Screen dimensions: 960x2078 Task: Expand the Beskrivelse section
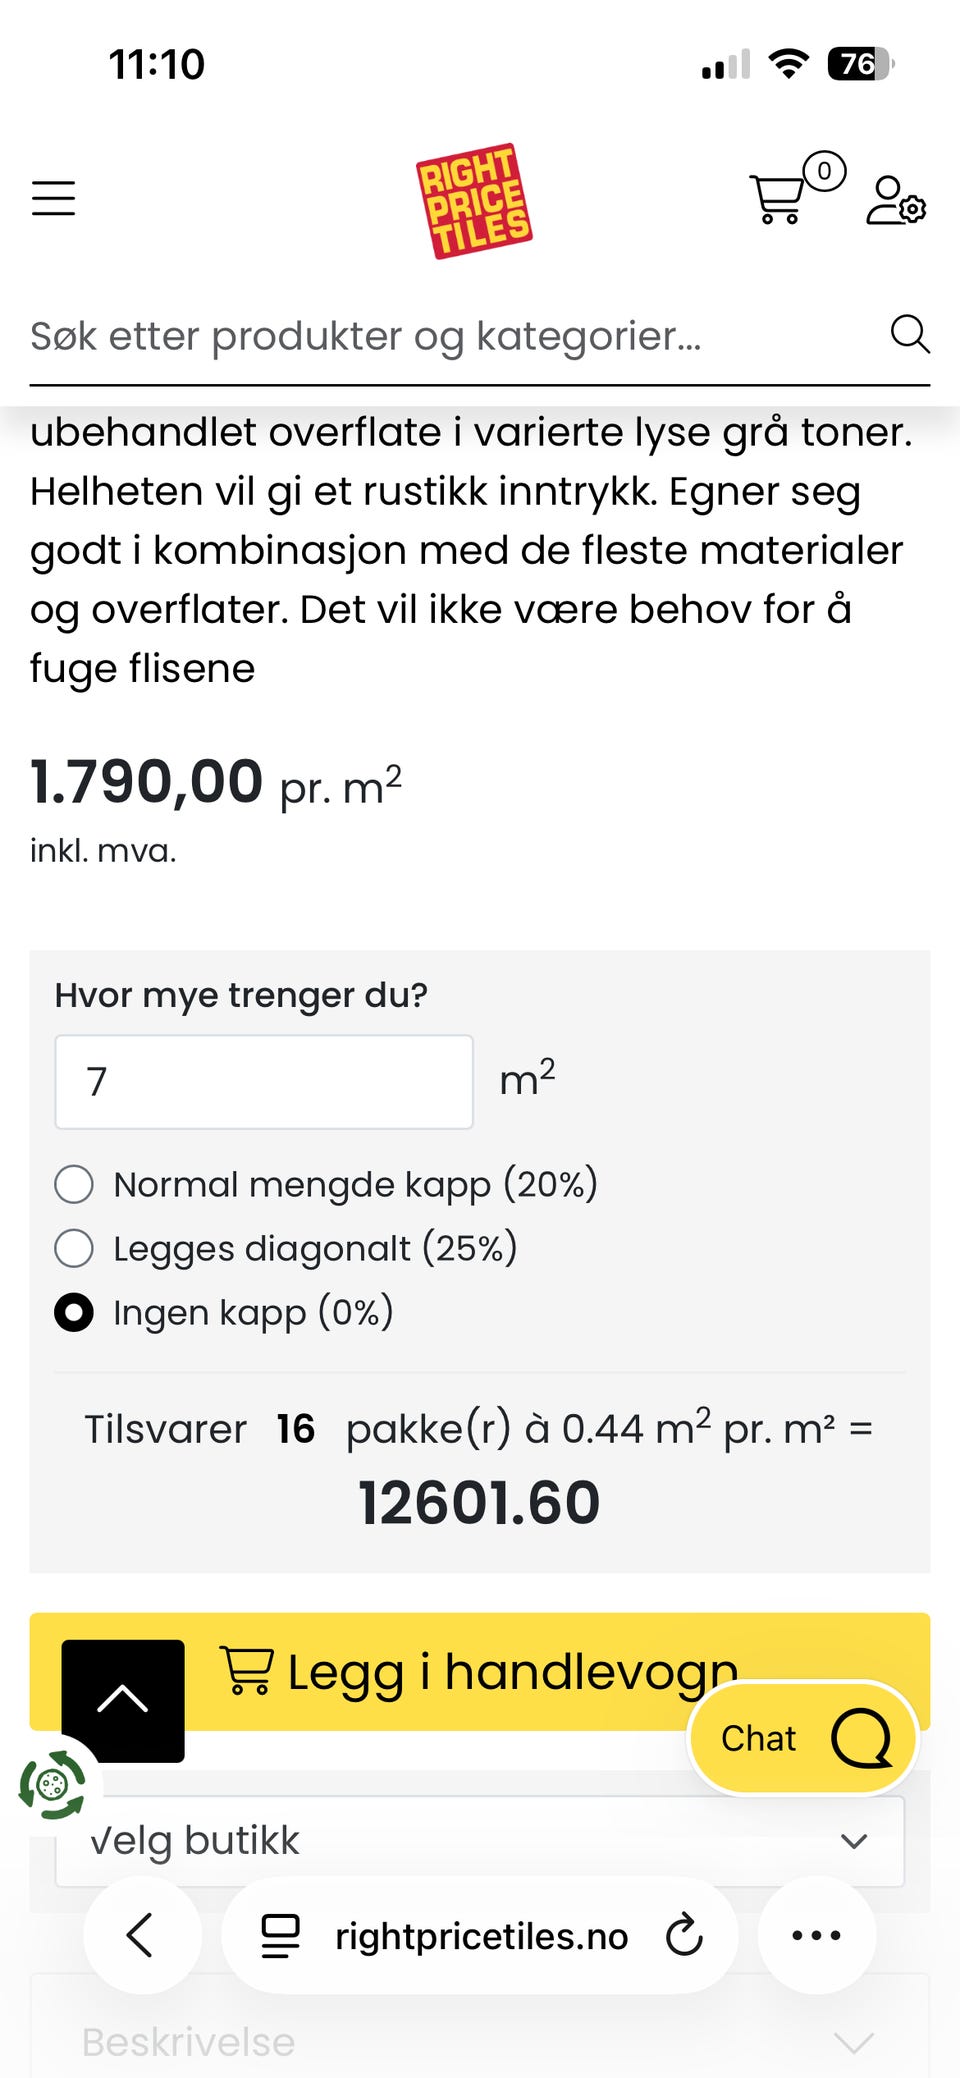(x=480, y=2042)
